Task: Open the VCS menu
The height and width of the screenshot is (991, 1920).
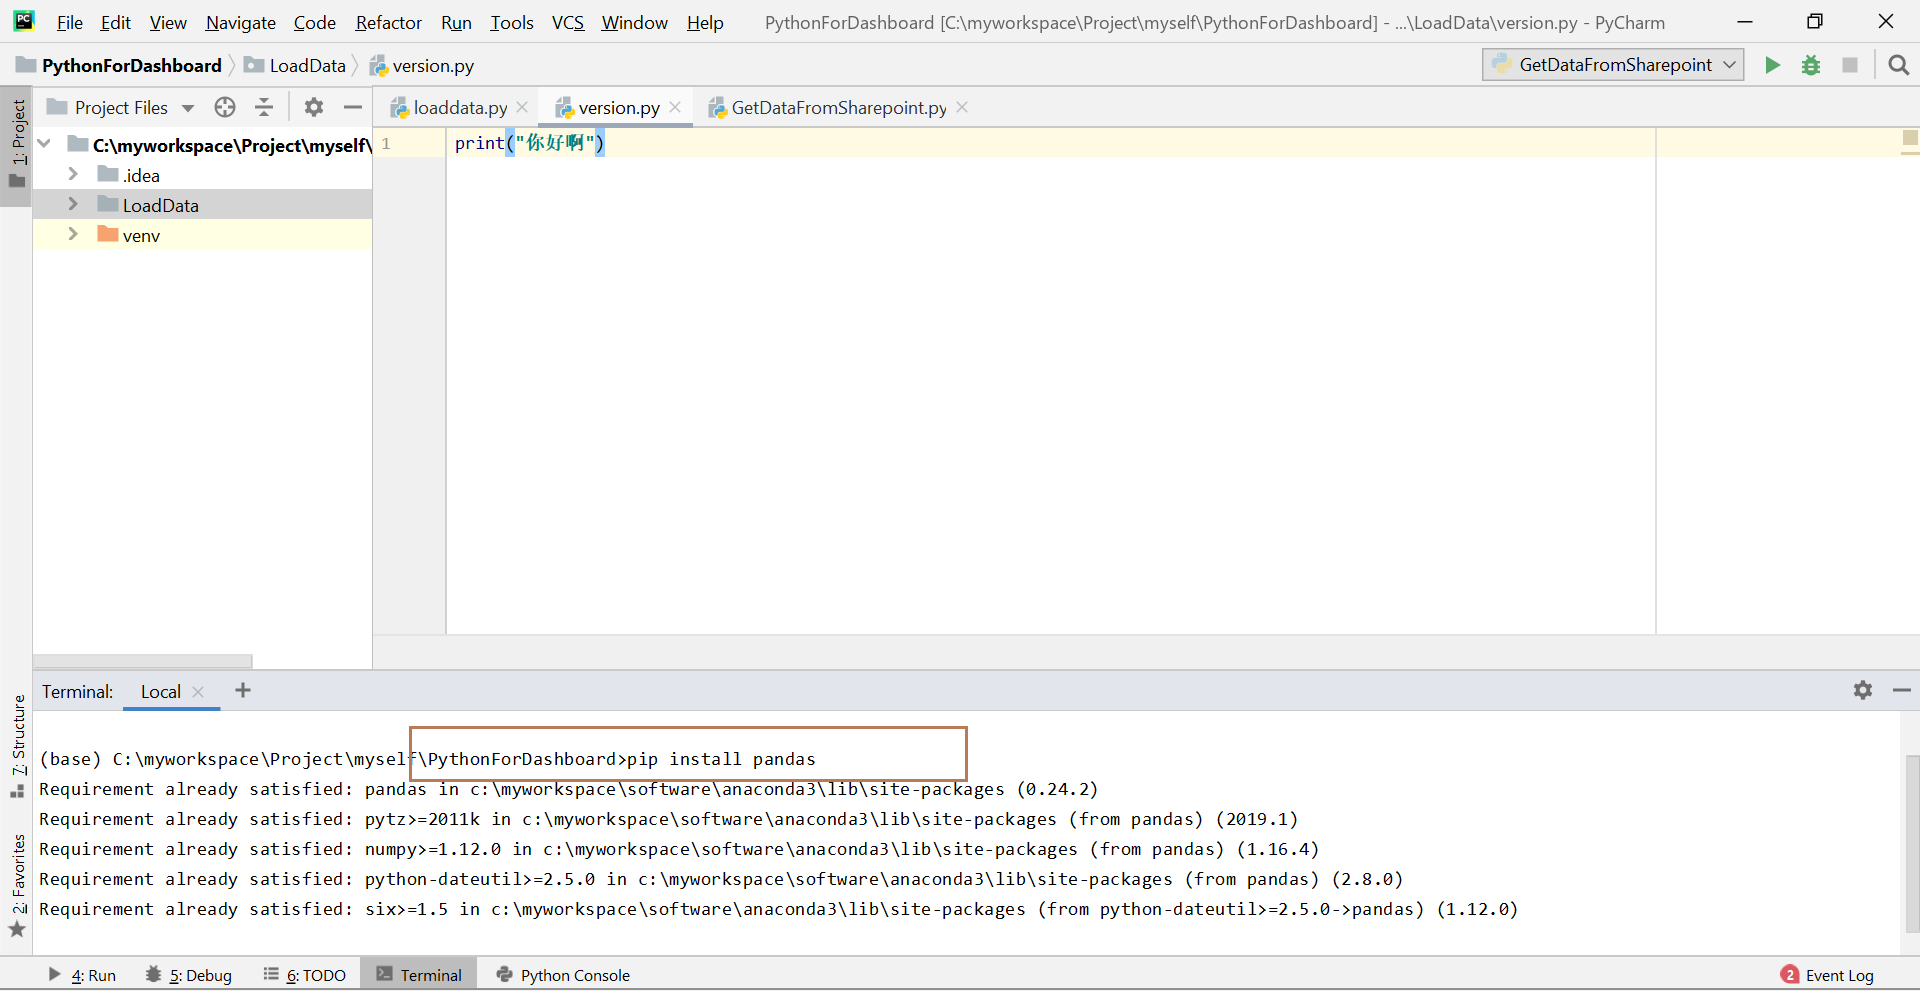Action: (568, 22)
